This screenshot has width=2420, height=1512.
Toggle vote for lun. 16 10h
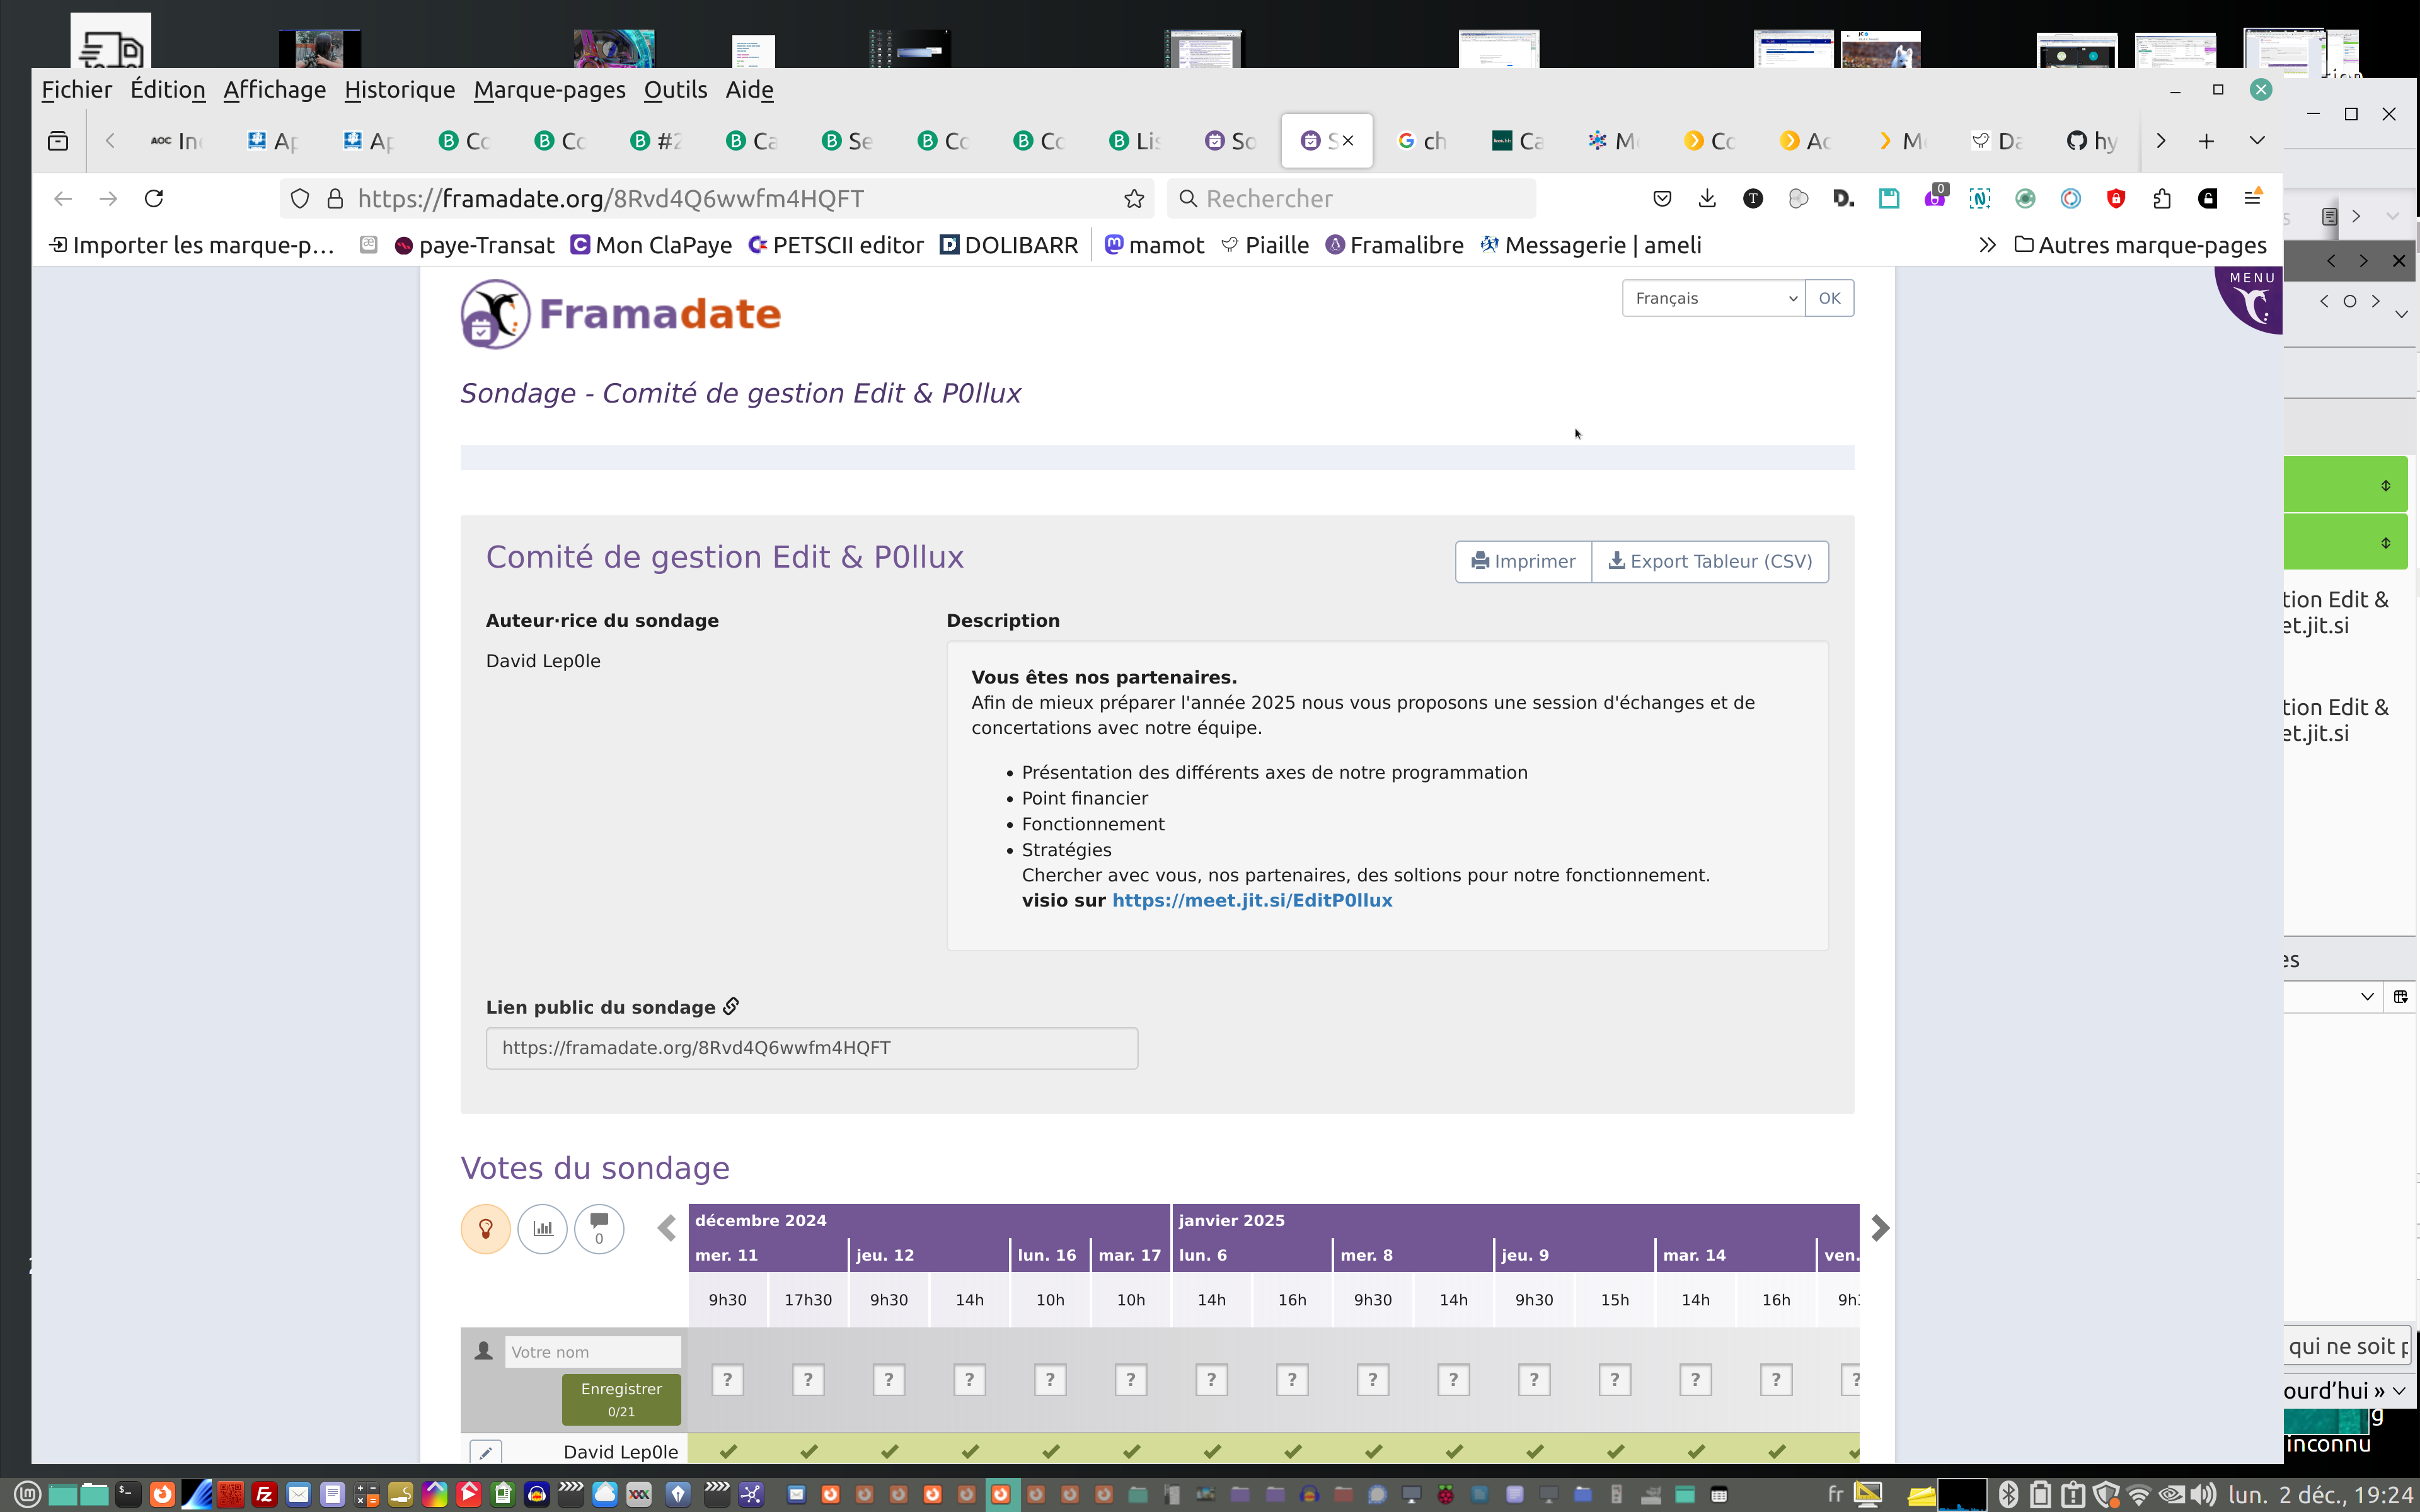(1050, 1380)
